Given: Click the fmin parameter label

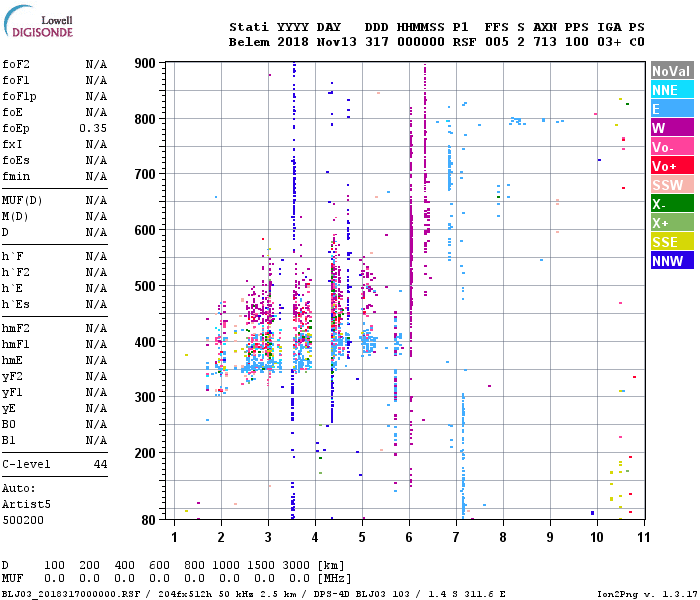Looking at the screenshot, I should pos(16,176).
